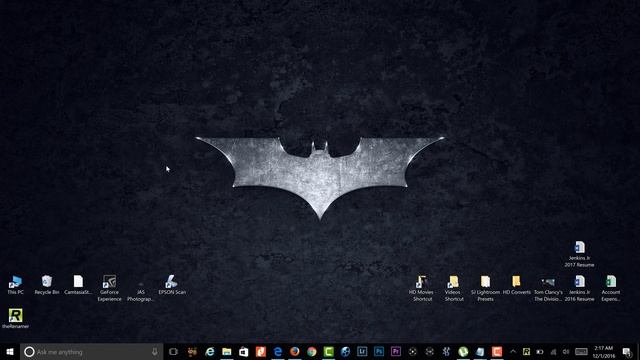
Task: Open Task View from the taskbar
Action: pos(173,351)
